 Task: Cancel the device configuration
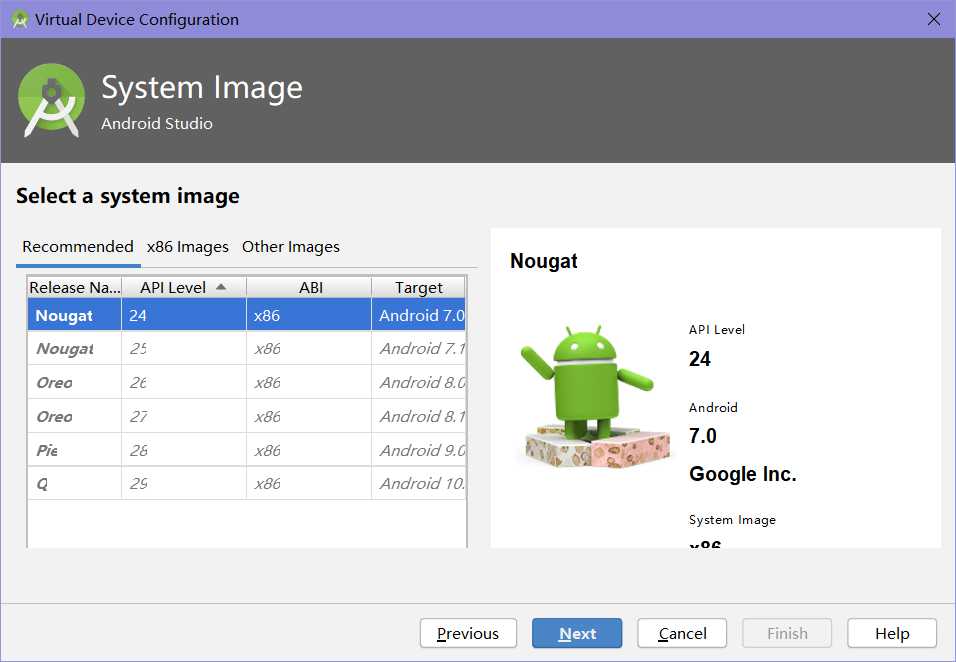pos(682,633)
